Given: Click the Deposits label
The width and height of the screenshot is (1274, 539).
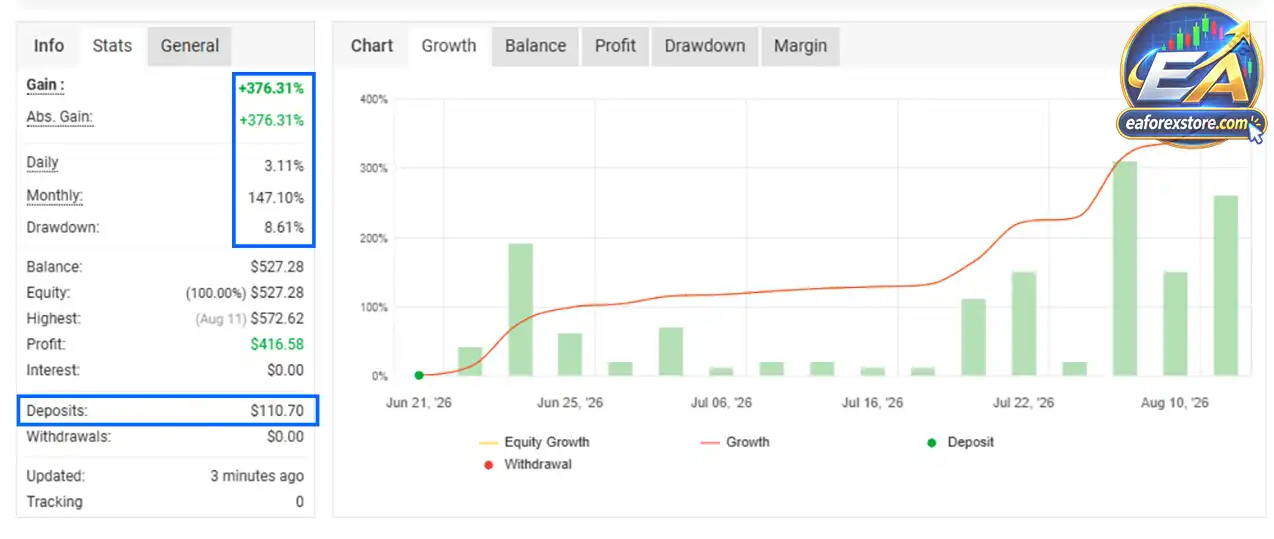Looking at the screenshot, I should tap(57, 410).
